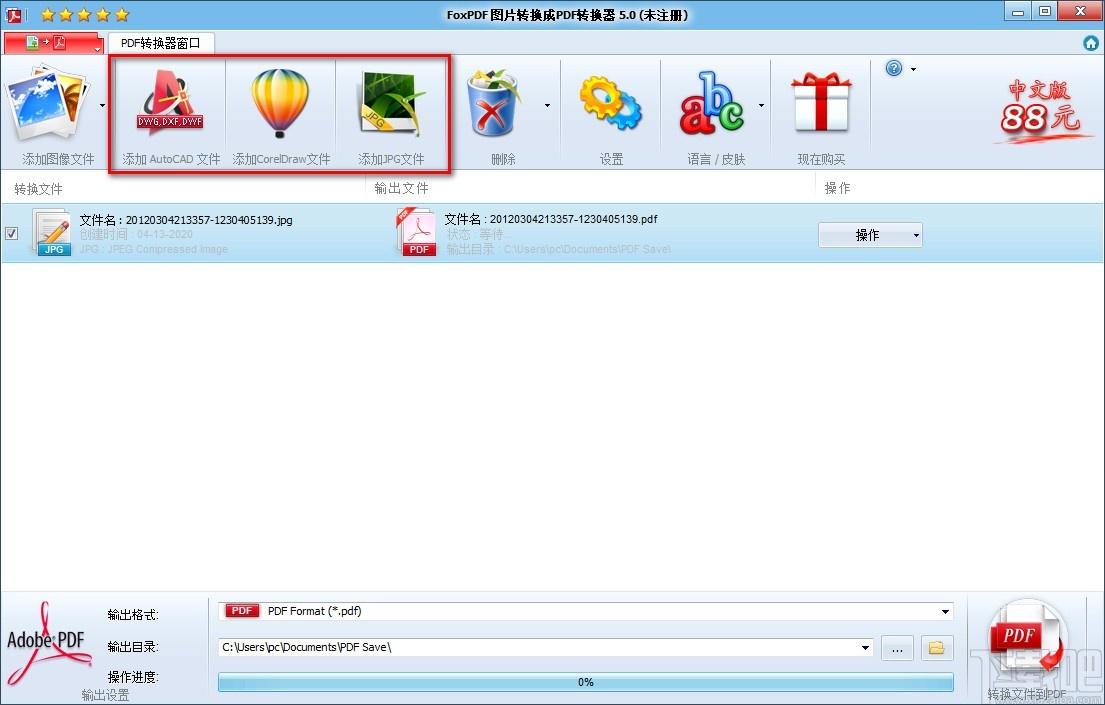The height and width of the screenshot is (705, 1105).
Task: Open output folder with the folder icon button
Action: coord(937,647)
